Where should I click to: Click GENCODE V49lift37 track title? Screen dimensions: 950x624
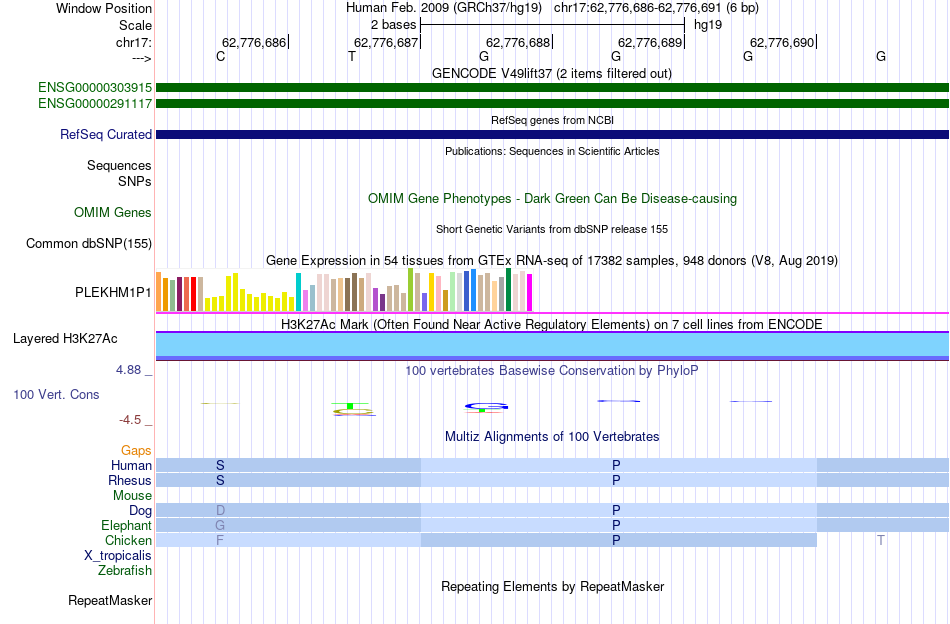[x=552, y=74]
